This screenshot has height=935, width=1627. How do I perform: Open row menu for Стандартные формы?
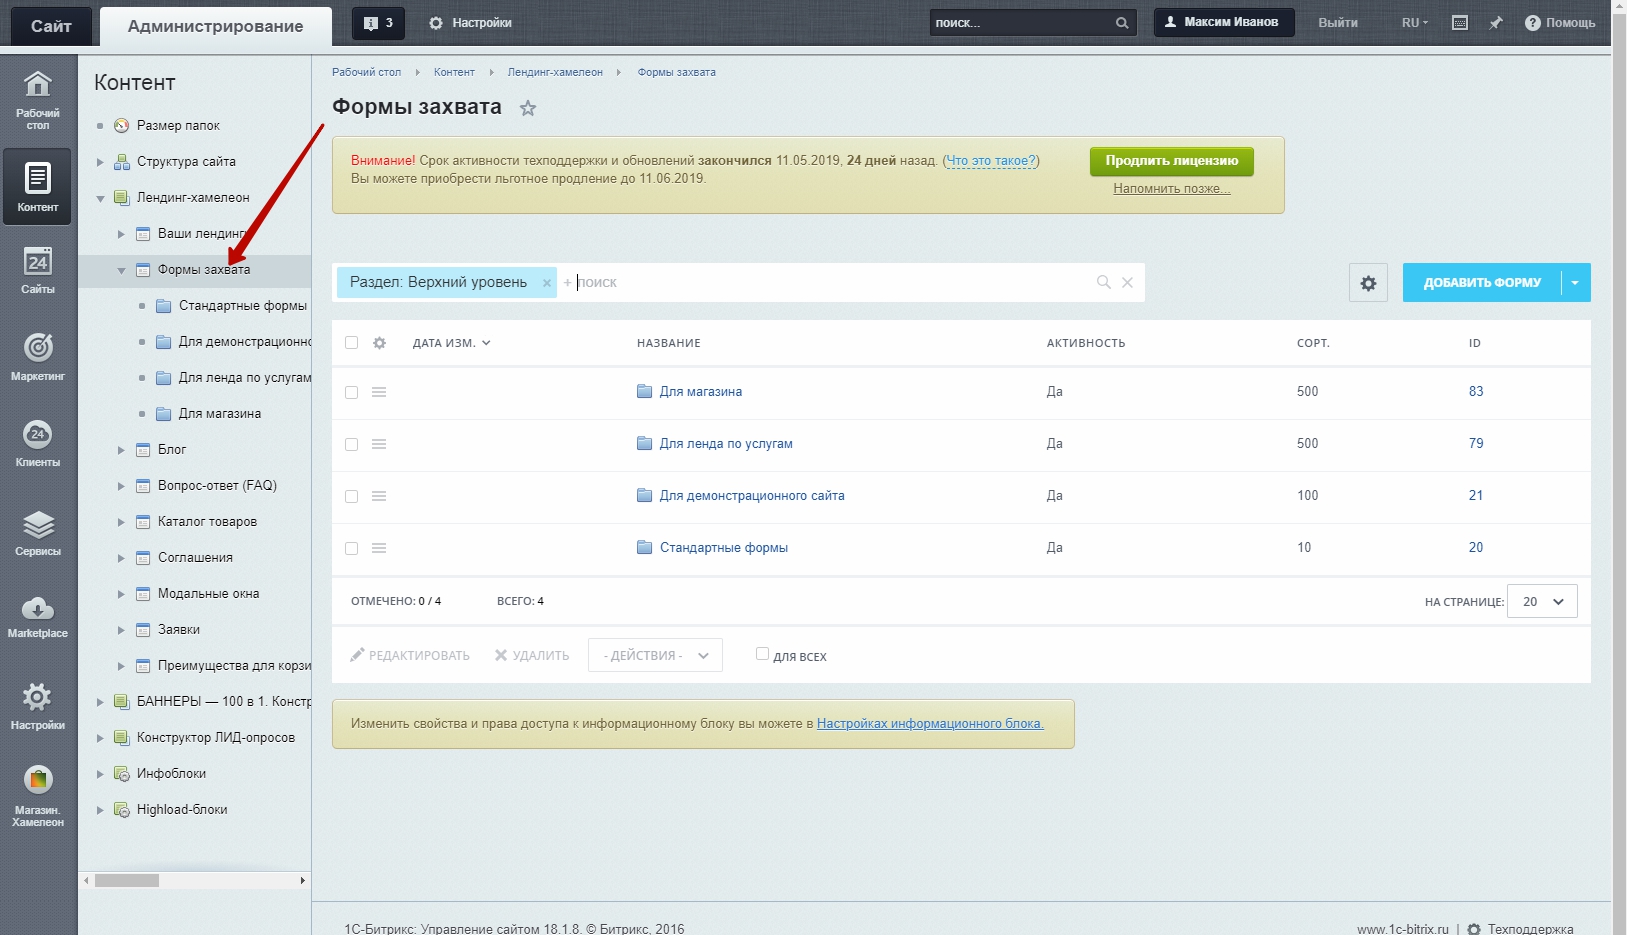379,548
